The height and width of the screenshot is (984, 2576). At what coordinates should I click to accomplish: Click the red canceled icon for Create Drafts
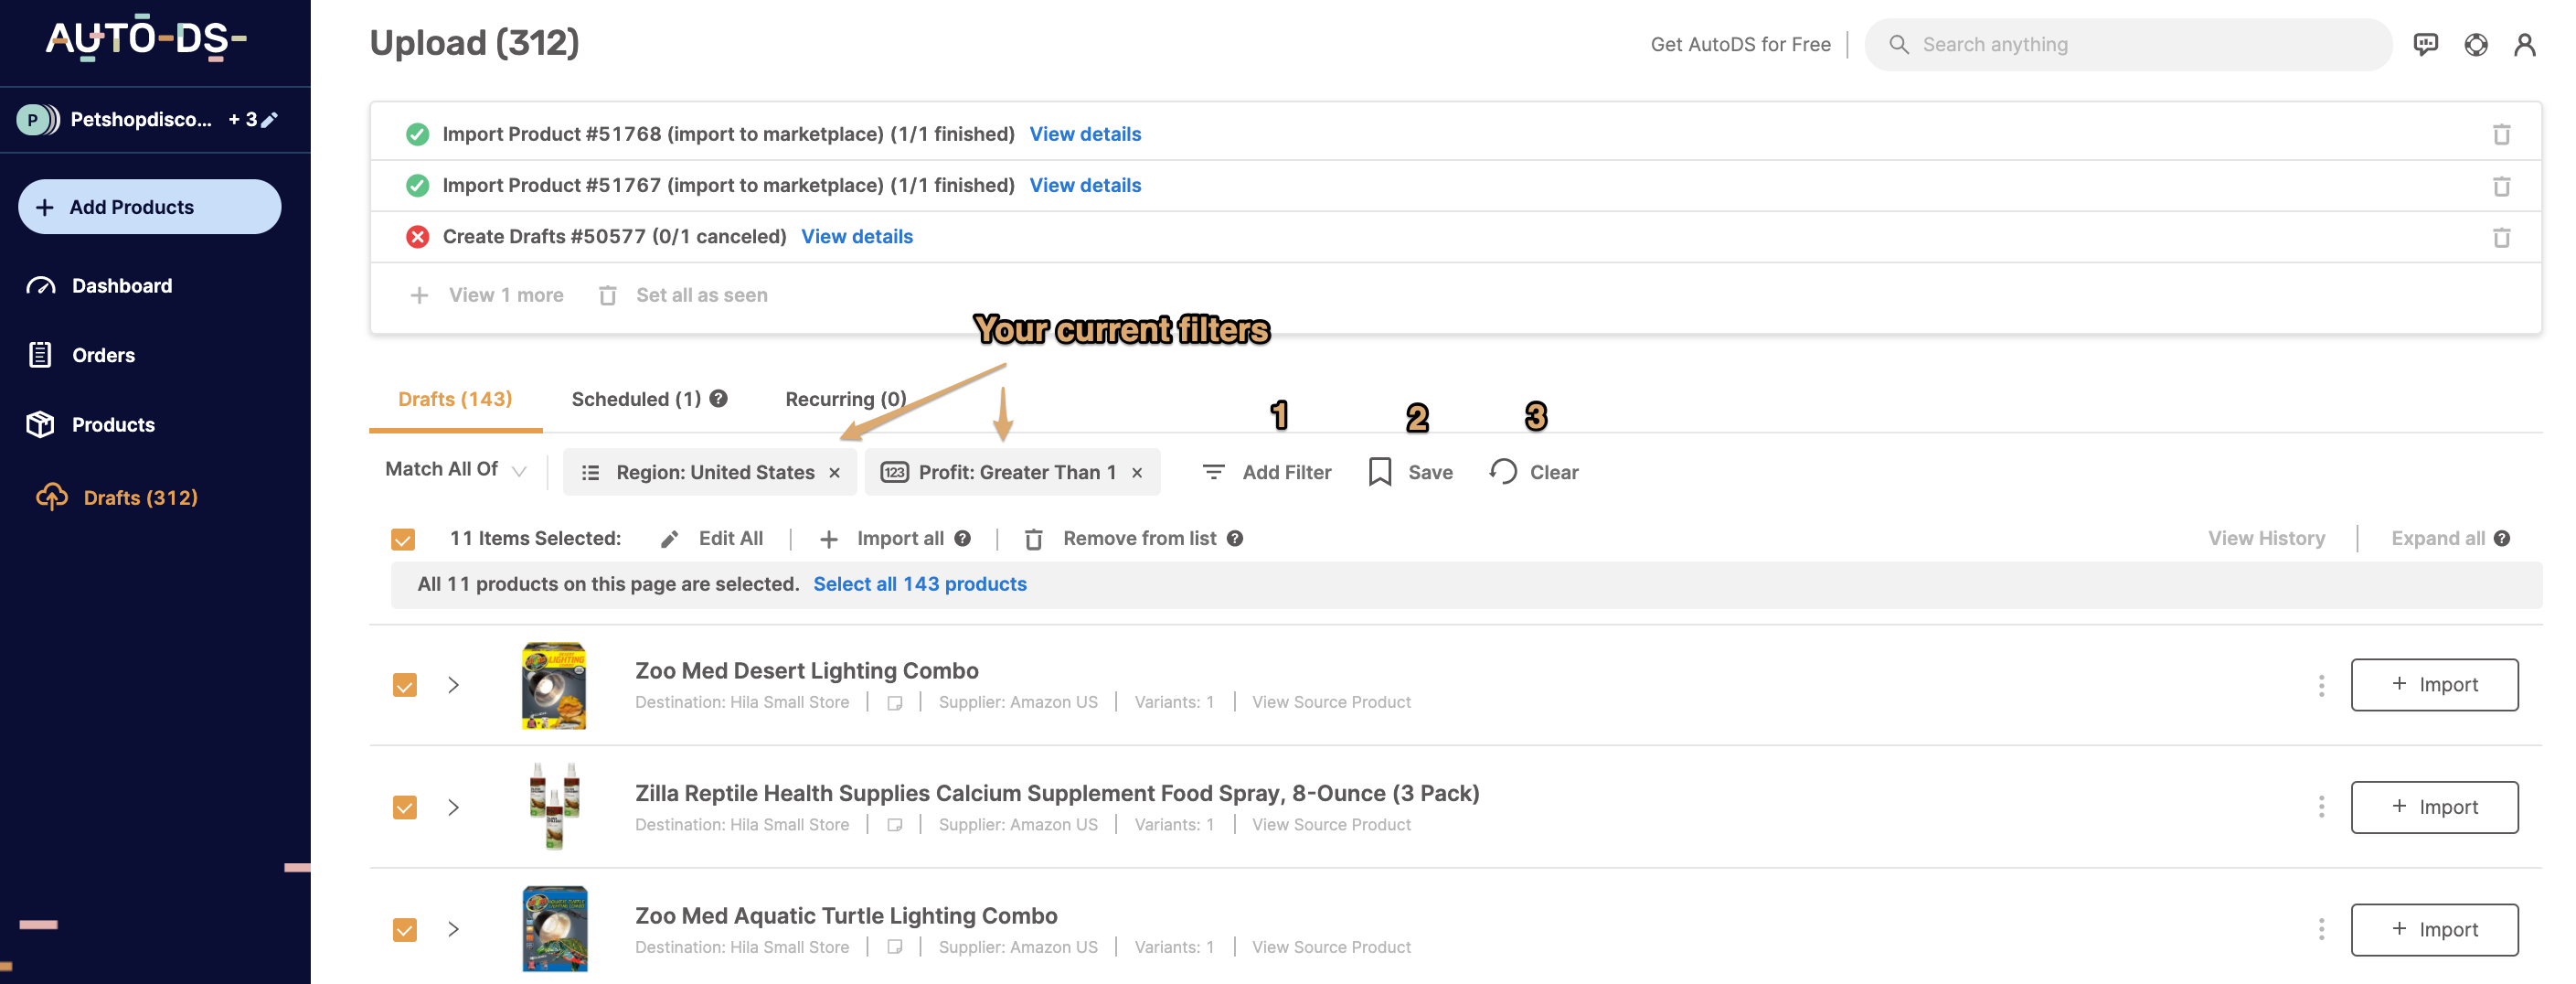[417, 237]
